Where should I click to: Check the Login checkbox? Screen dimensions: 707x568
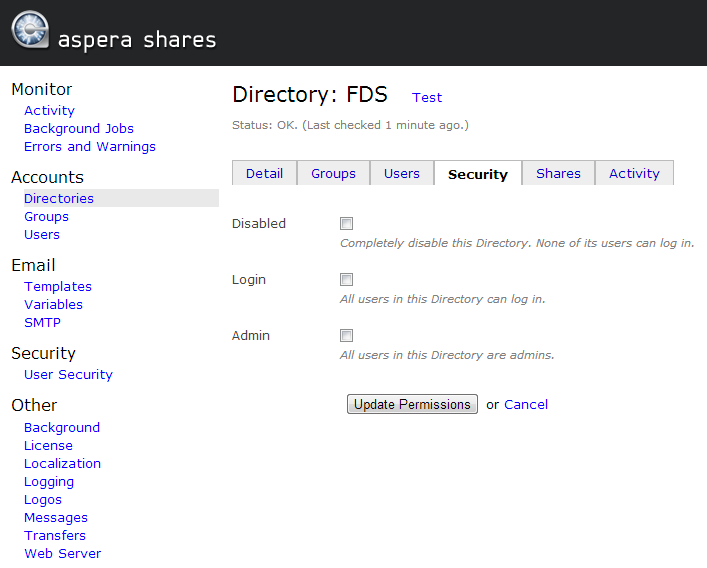coord(346,279)
